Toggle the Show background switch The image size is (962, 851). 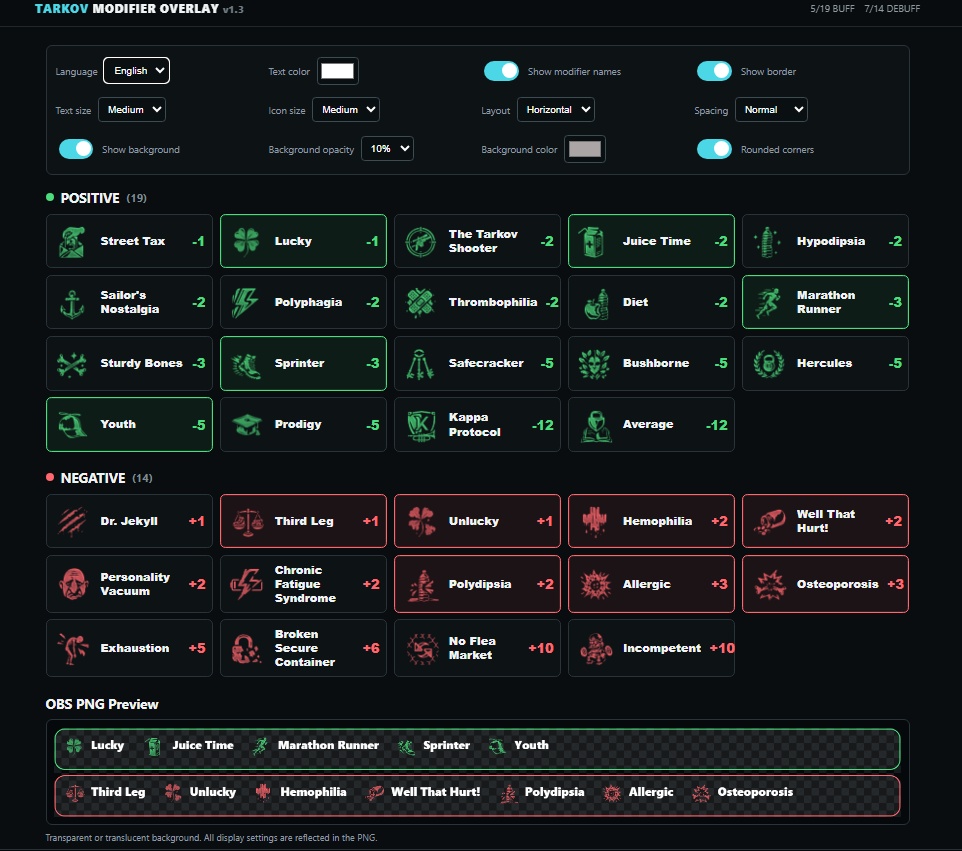pos(76,149)
